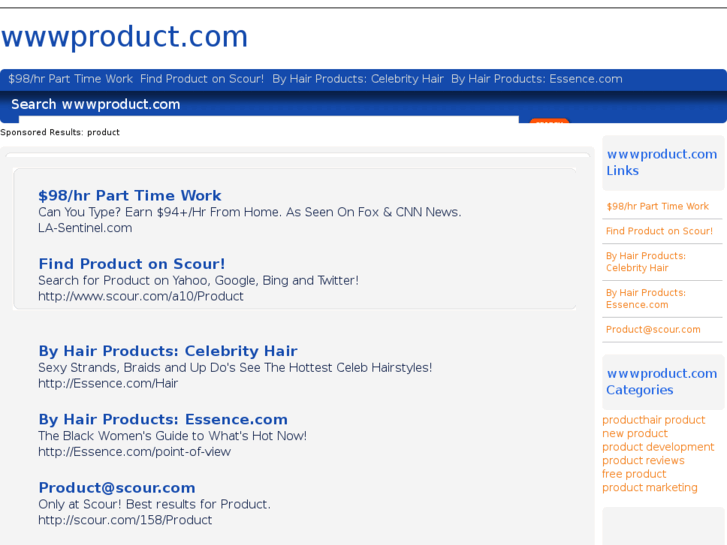
Task: Follow the http://Essence.com/point-of-view URL
Action: [134, 452]
